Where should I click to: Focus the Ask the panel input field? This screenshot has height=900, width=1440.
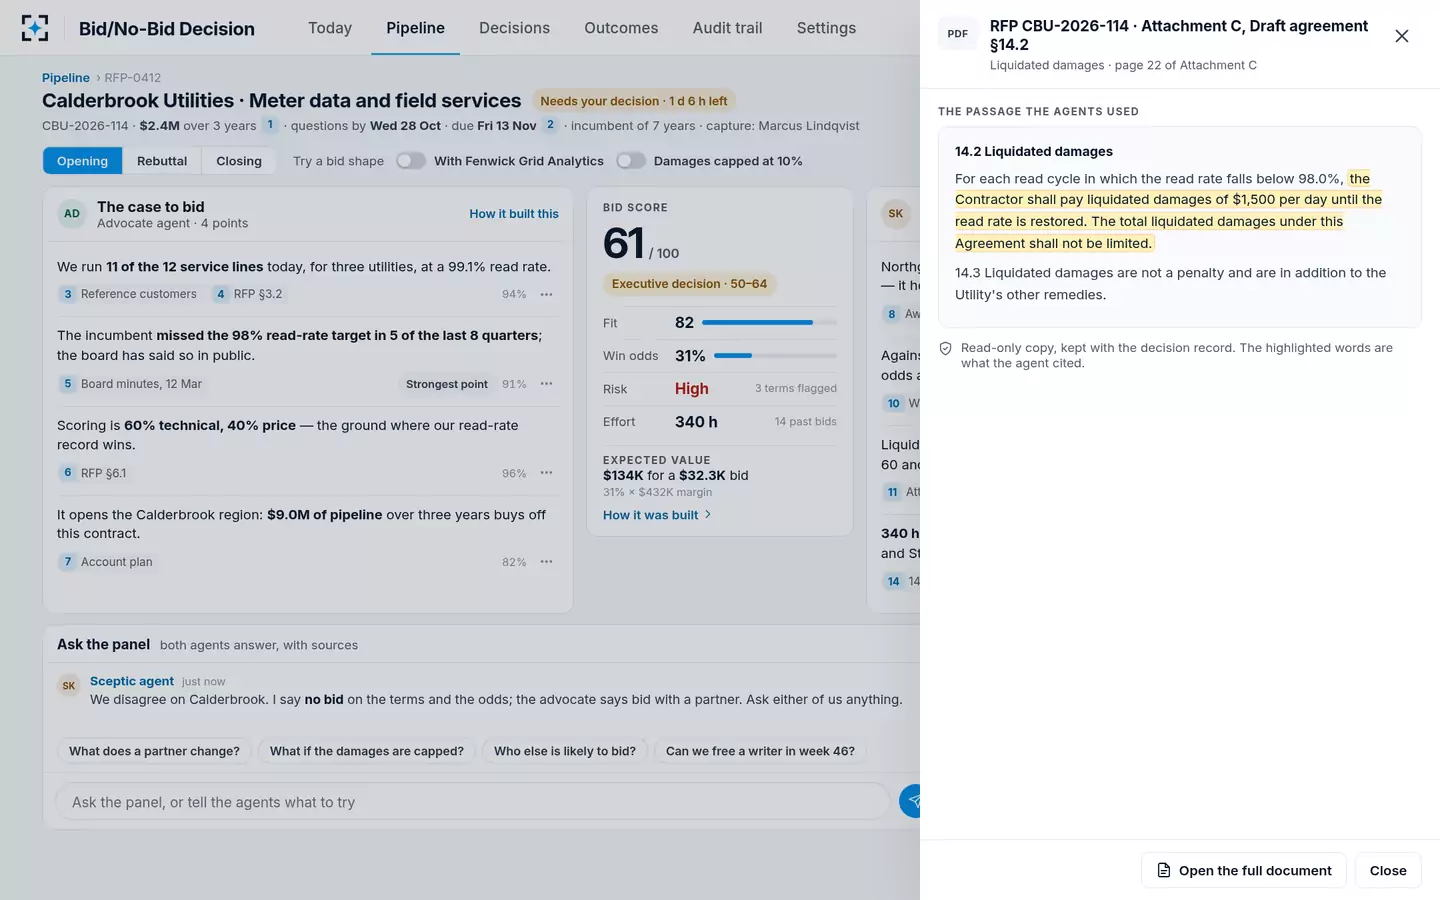tap(472, 802)
